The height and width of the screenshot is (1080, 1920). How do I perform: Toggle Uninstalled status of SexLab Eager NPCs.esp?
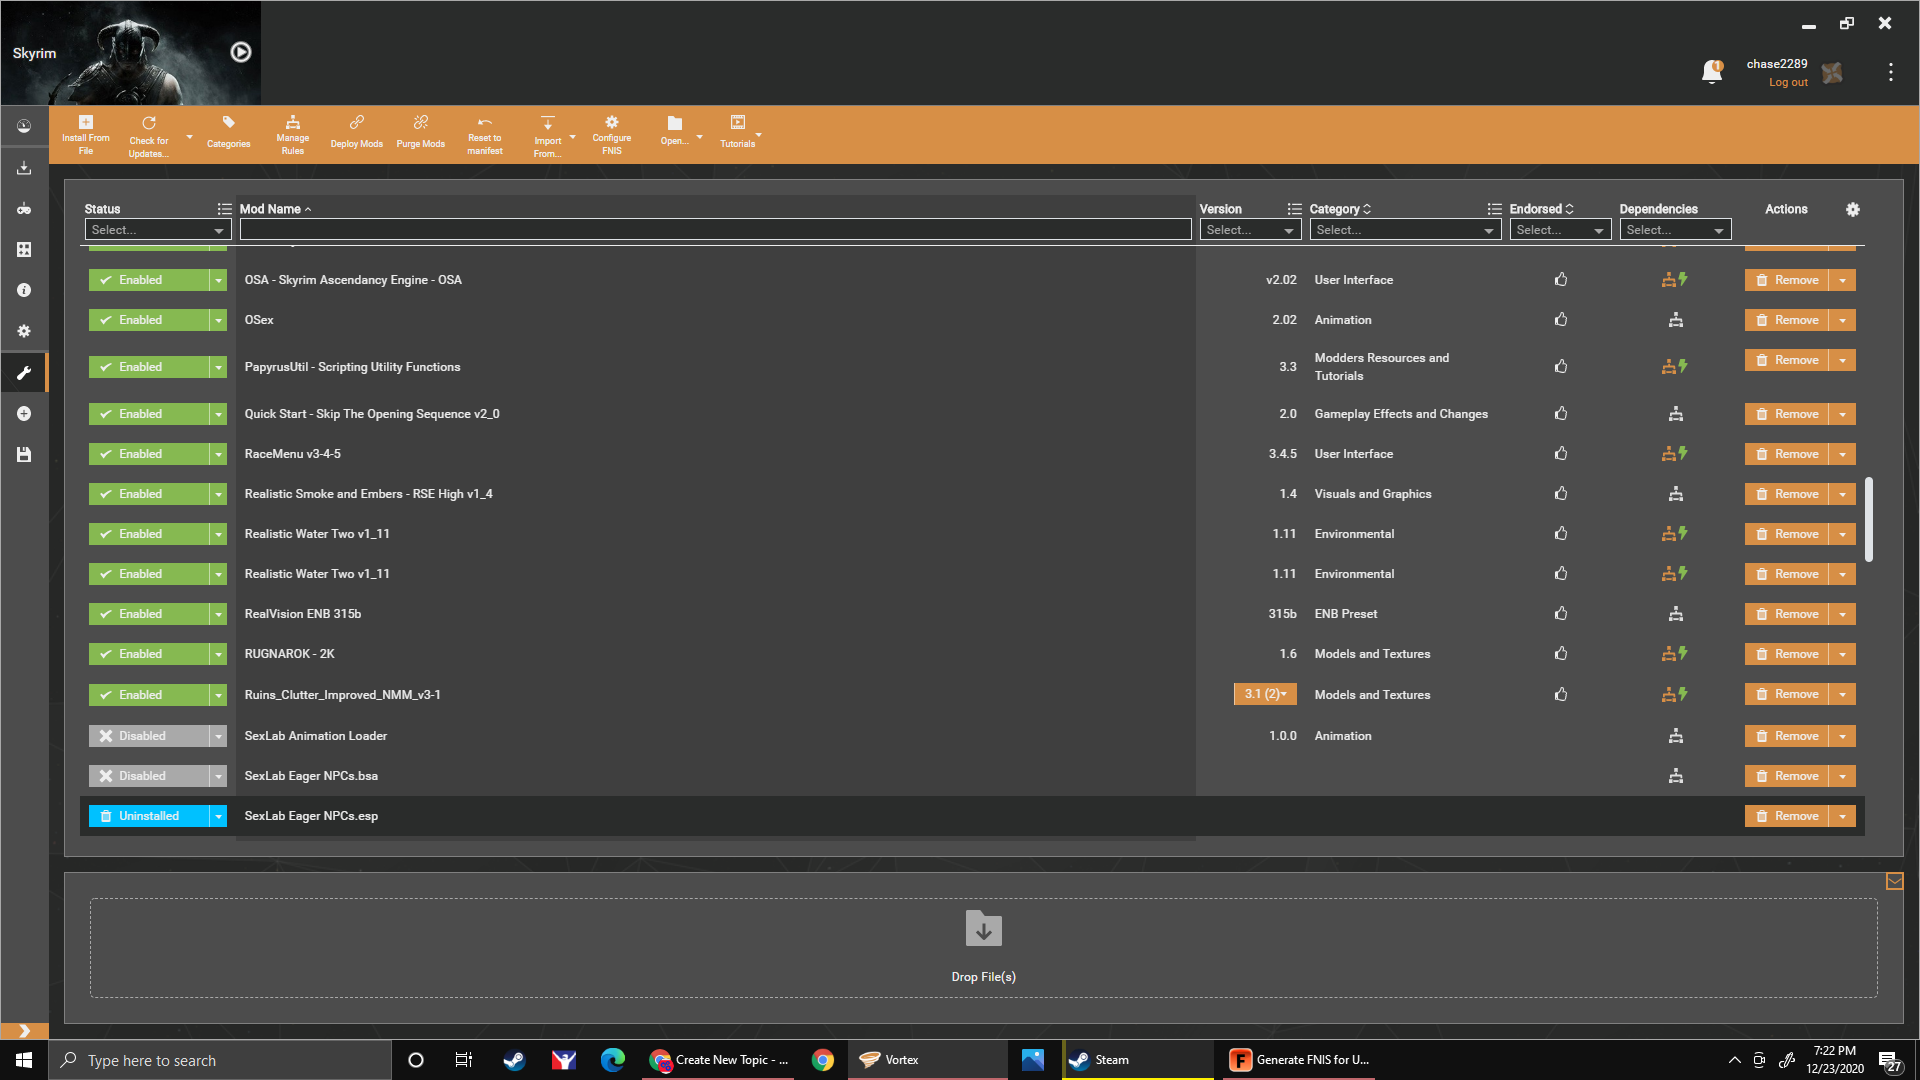tap(148, 816)
